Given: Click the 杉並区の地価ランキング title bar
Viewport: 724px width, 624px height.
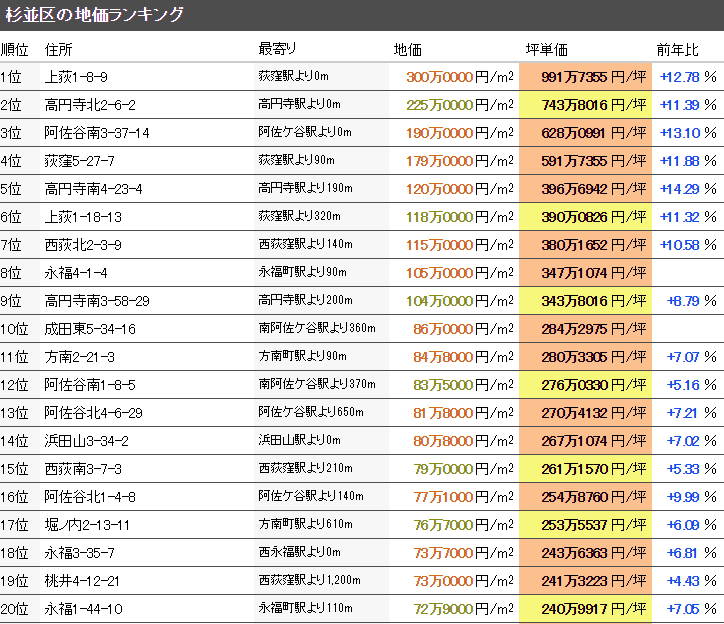Looking at the screenshot, I should 95,15.
